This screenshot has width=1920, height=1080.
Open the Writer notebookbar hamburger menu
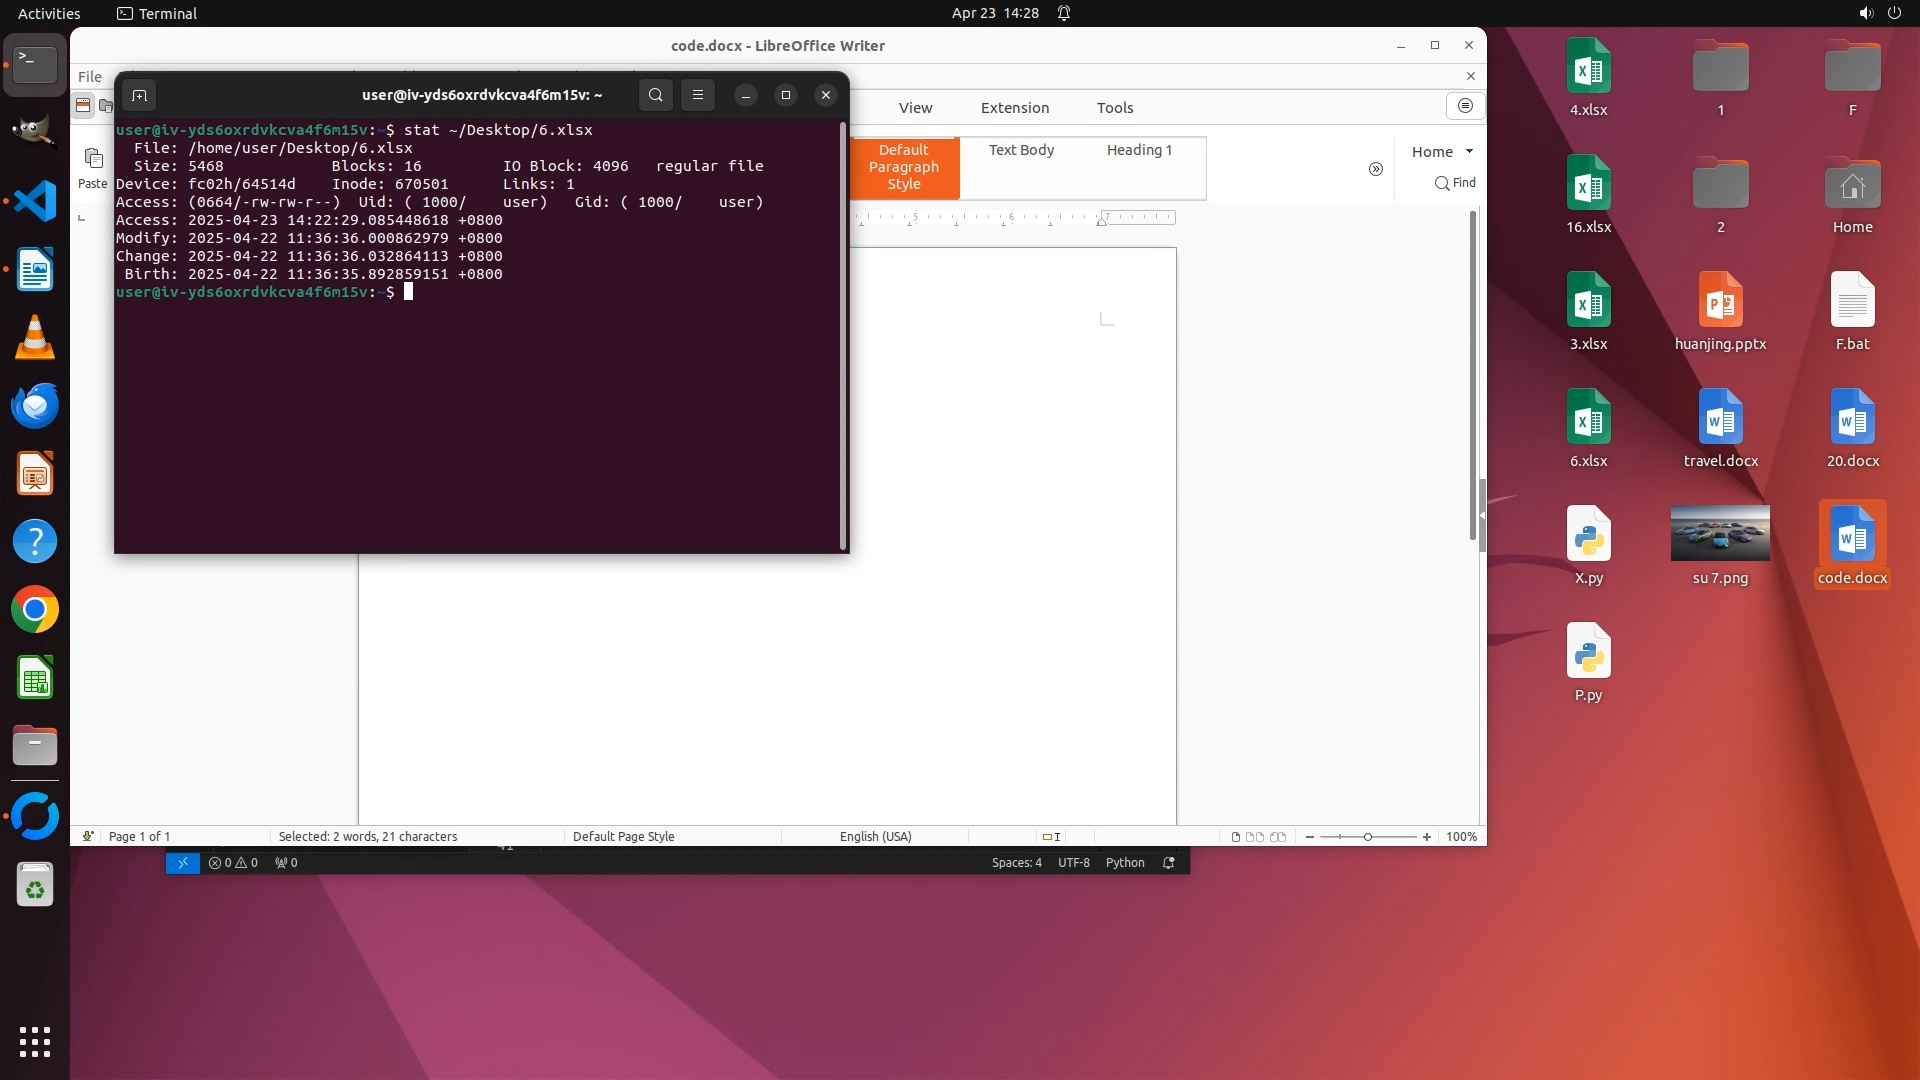[x=1465, y=106]
